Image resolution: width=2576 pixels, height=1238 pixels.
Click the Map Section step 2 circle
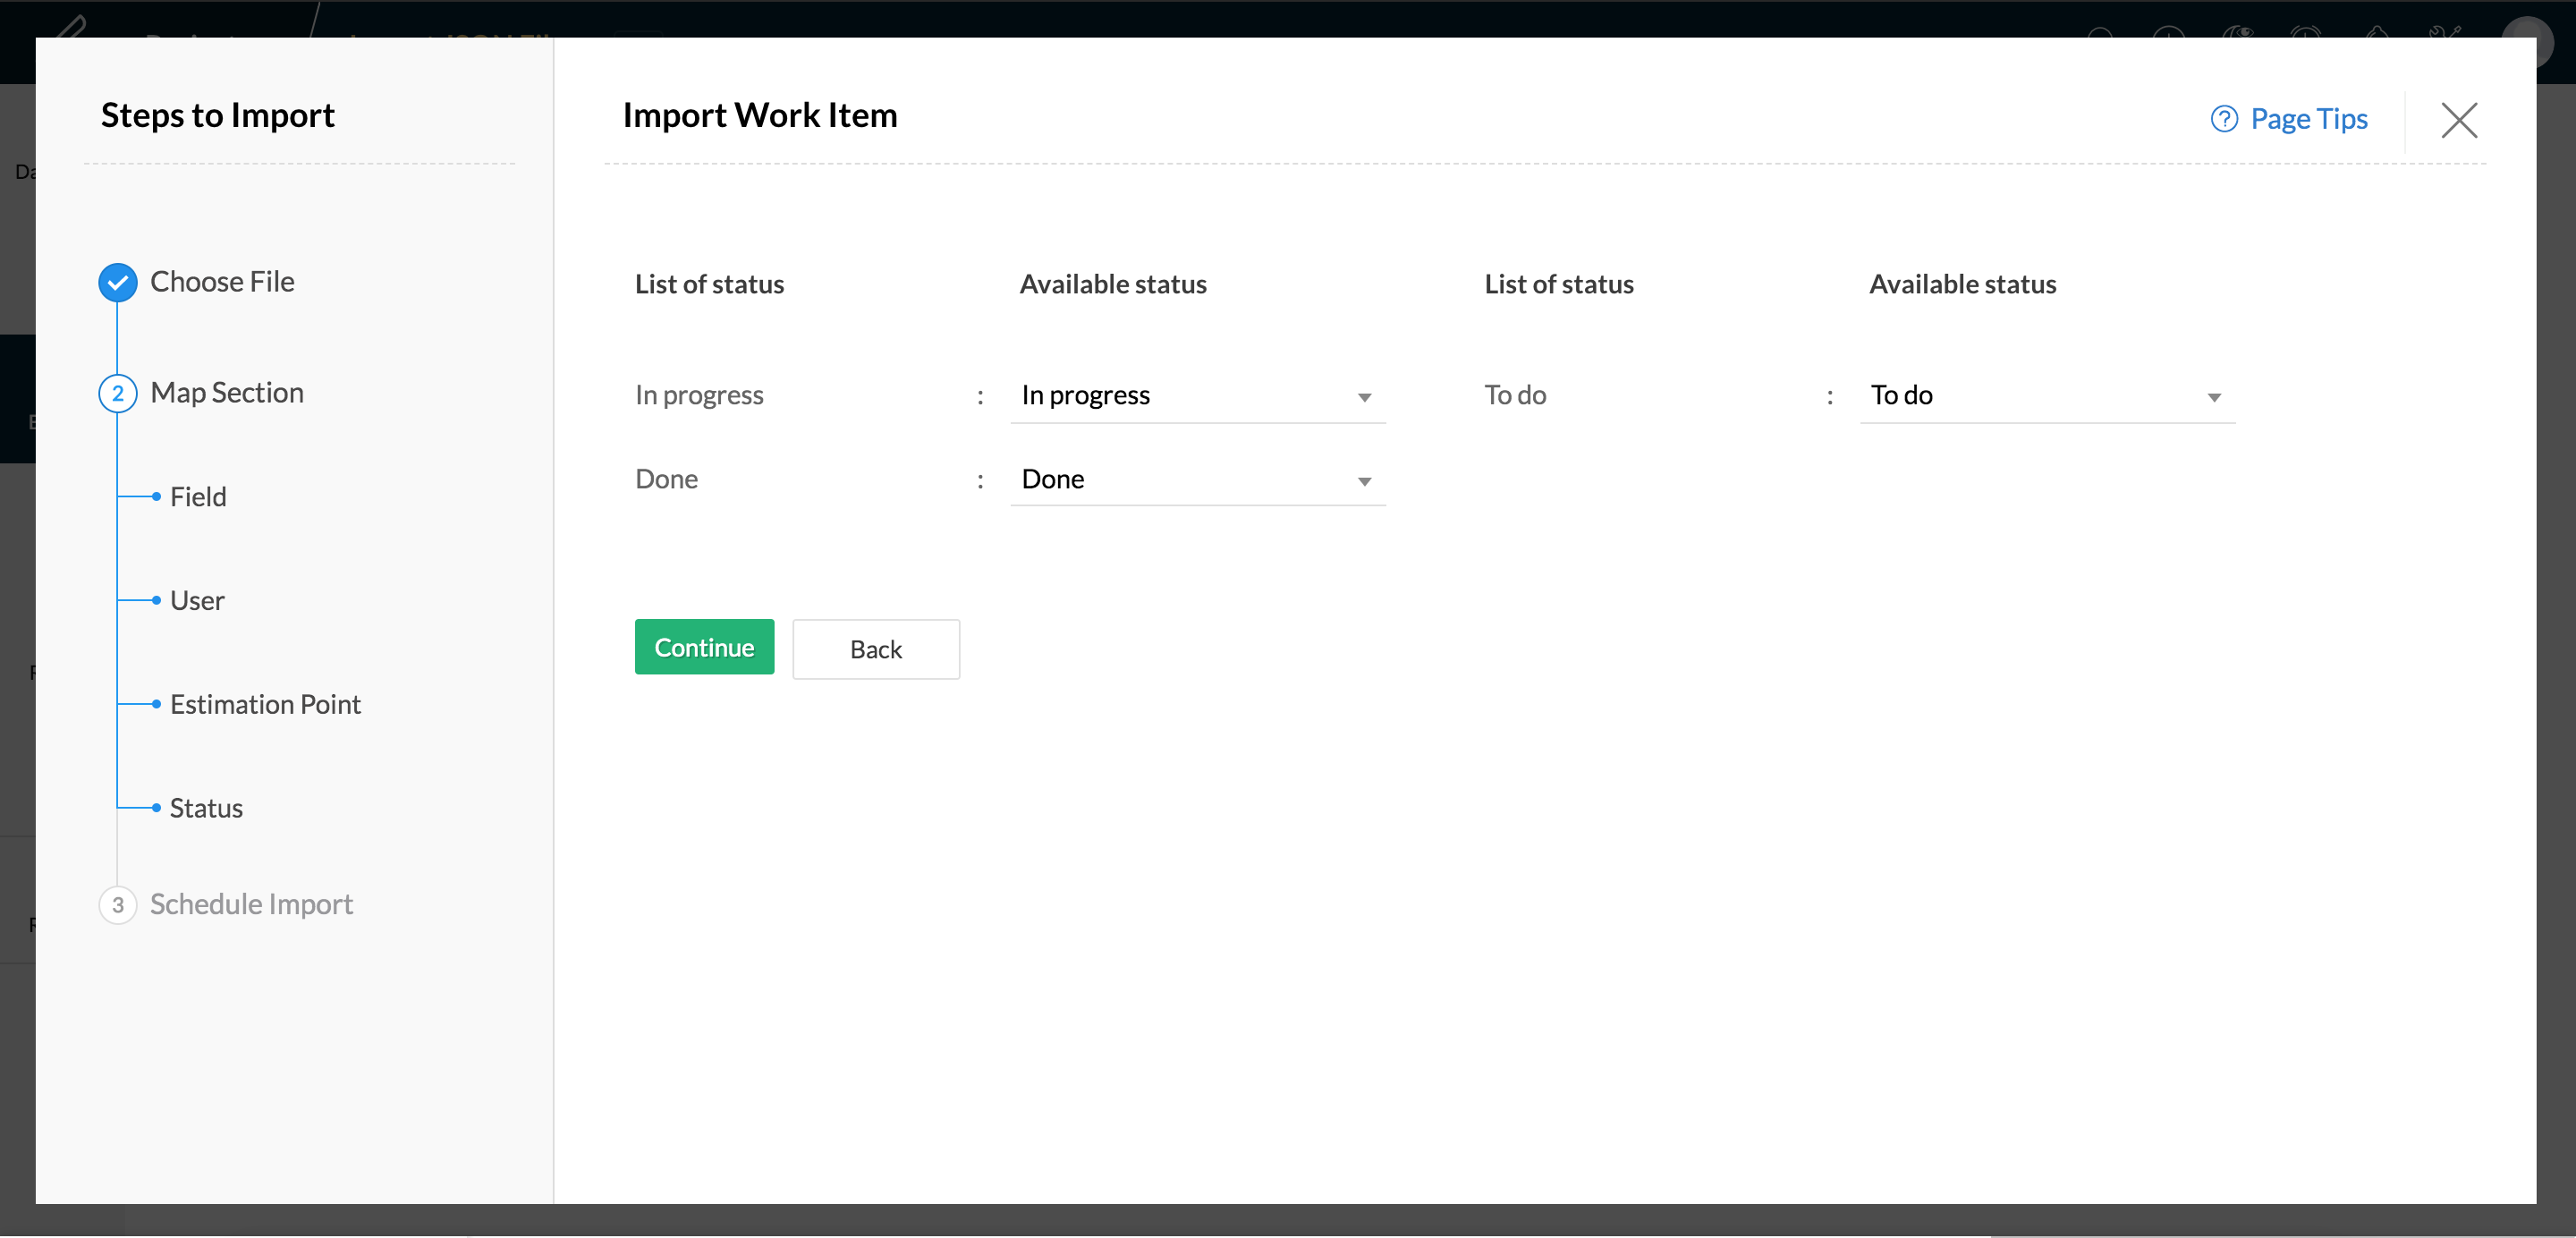pyautogui.click(x=118, y=394)
